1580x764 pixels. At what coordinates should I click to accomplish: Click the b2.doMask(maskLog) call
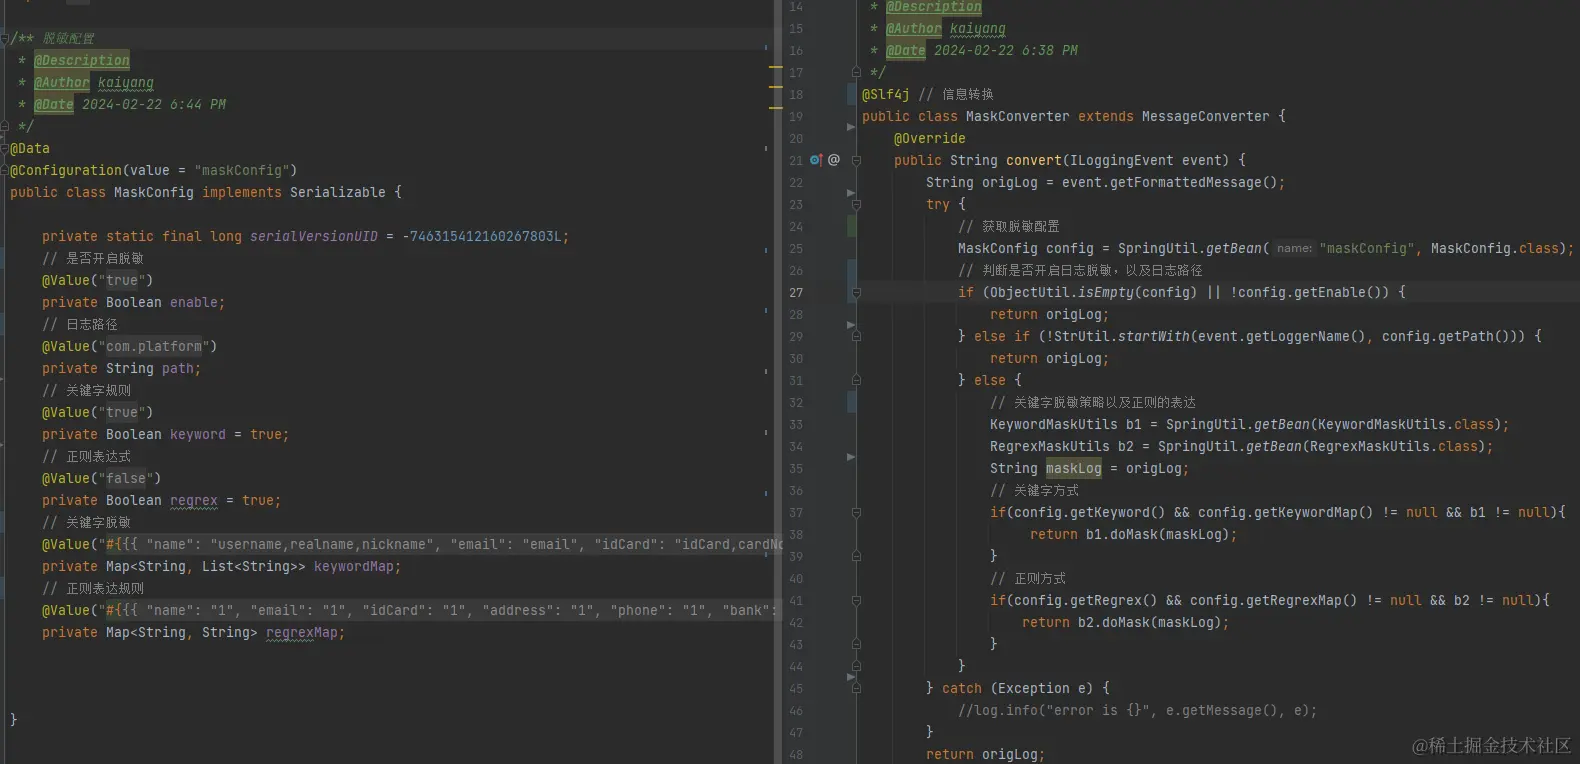point(1150,622)
